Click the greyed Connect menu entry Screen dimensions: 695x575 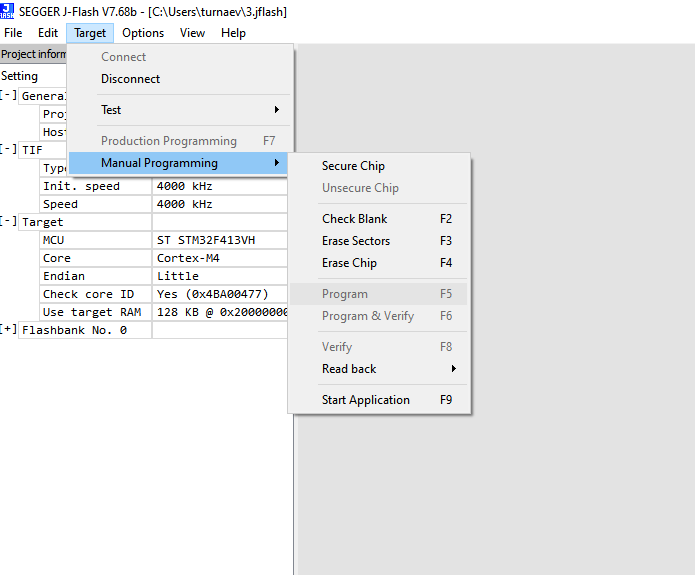click(181, 57)
